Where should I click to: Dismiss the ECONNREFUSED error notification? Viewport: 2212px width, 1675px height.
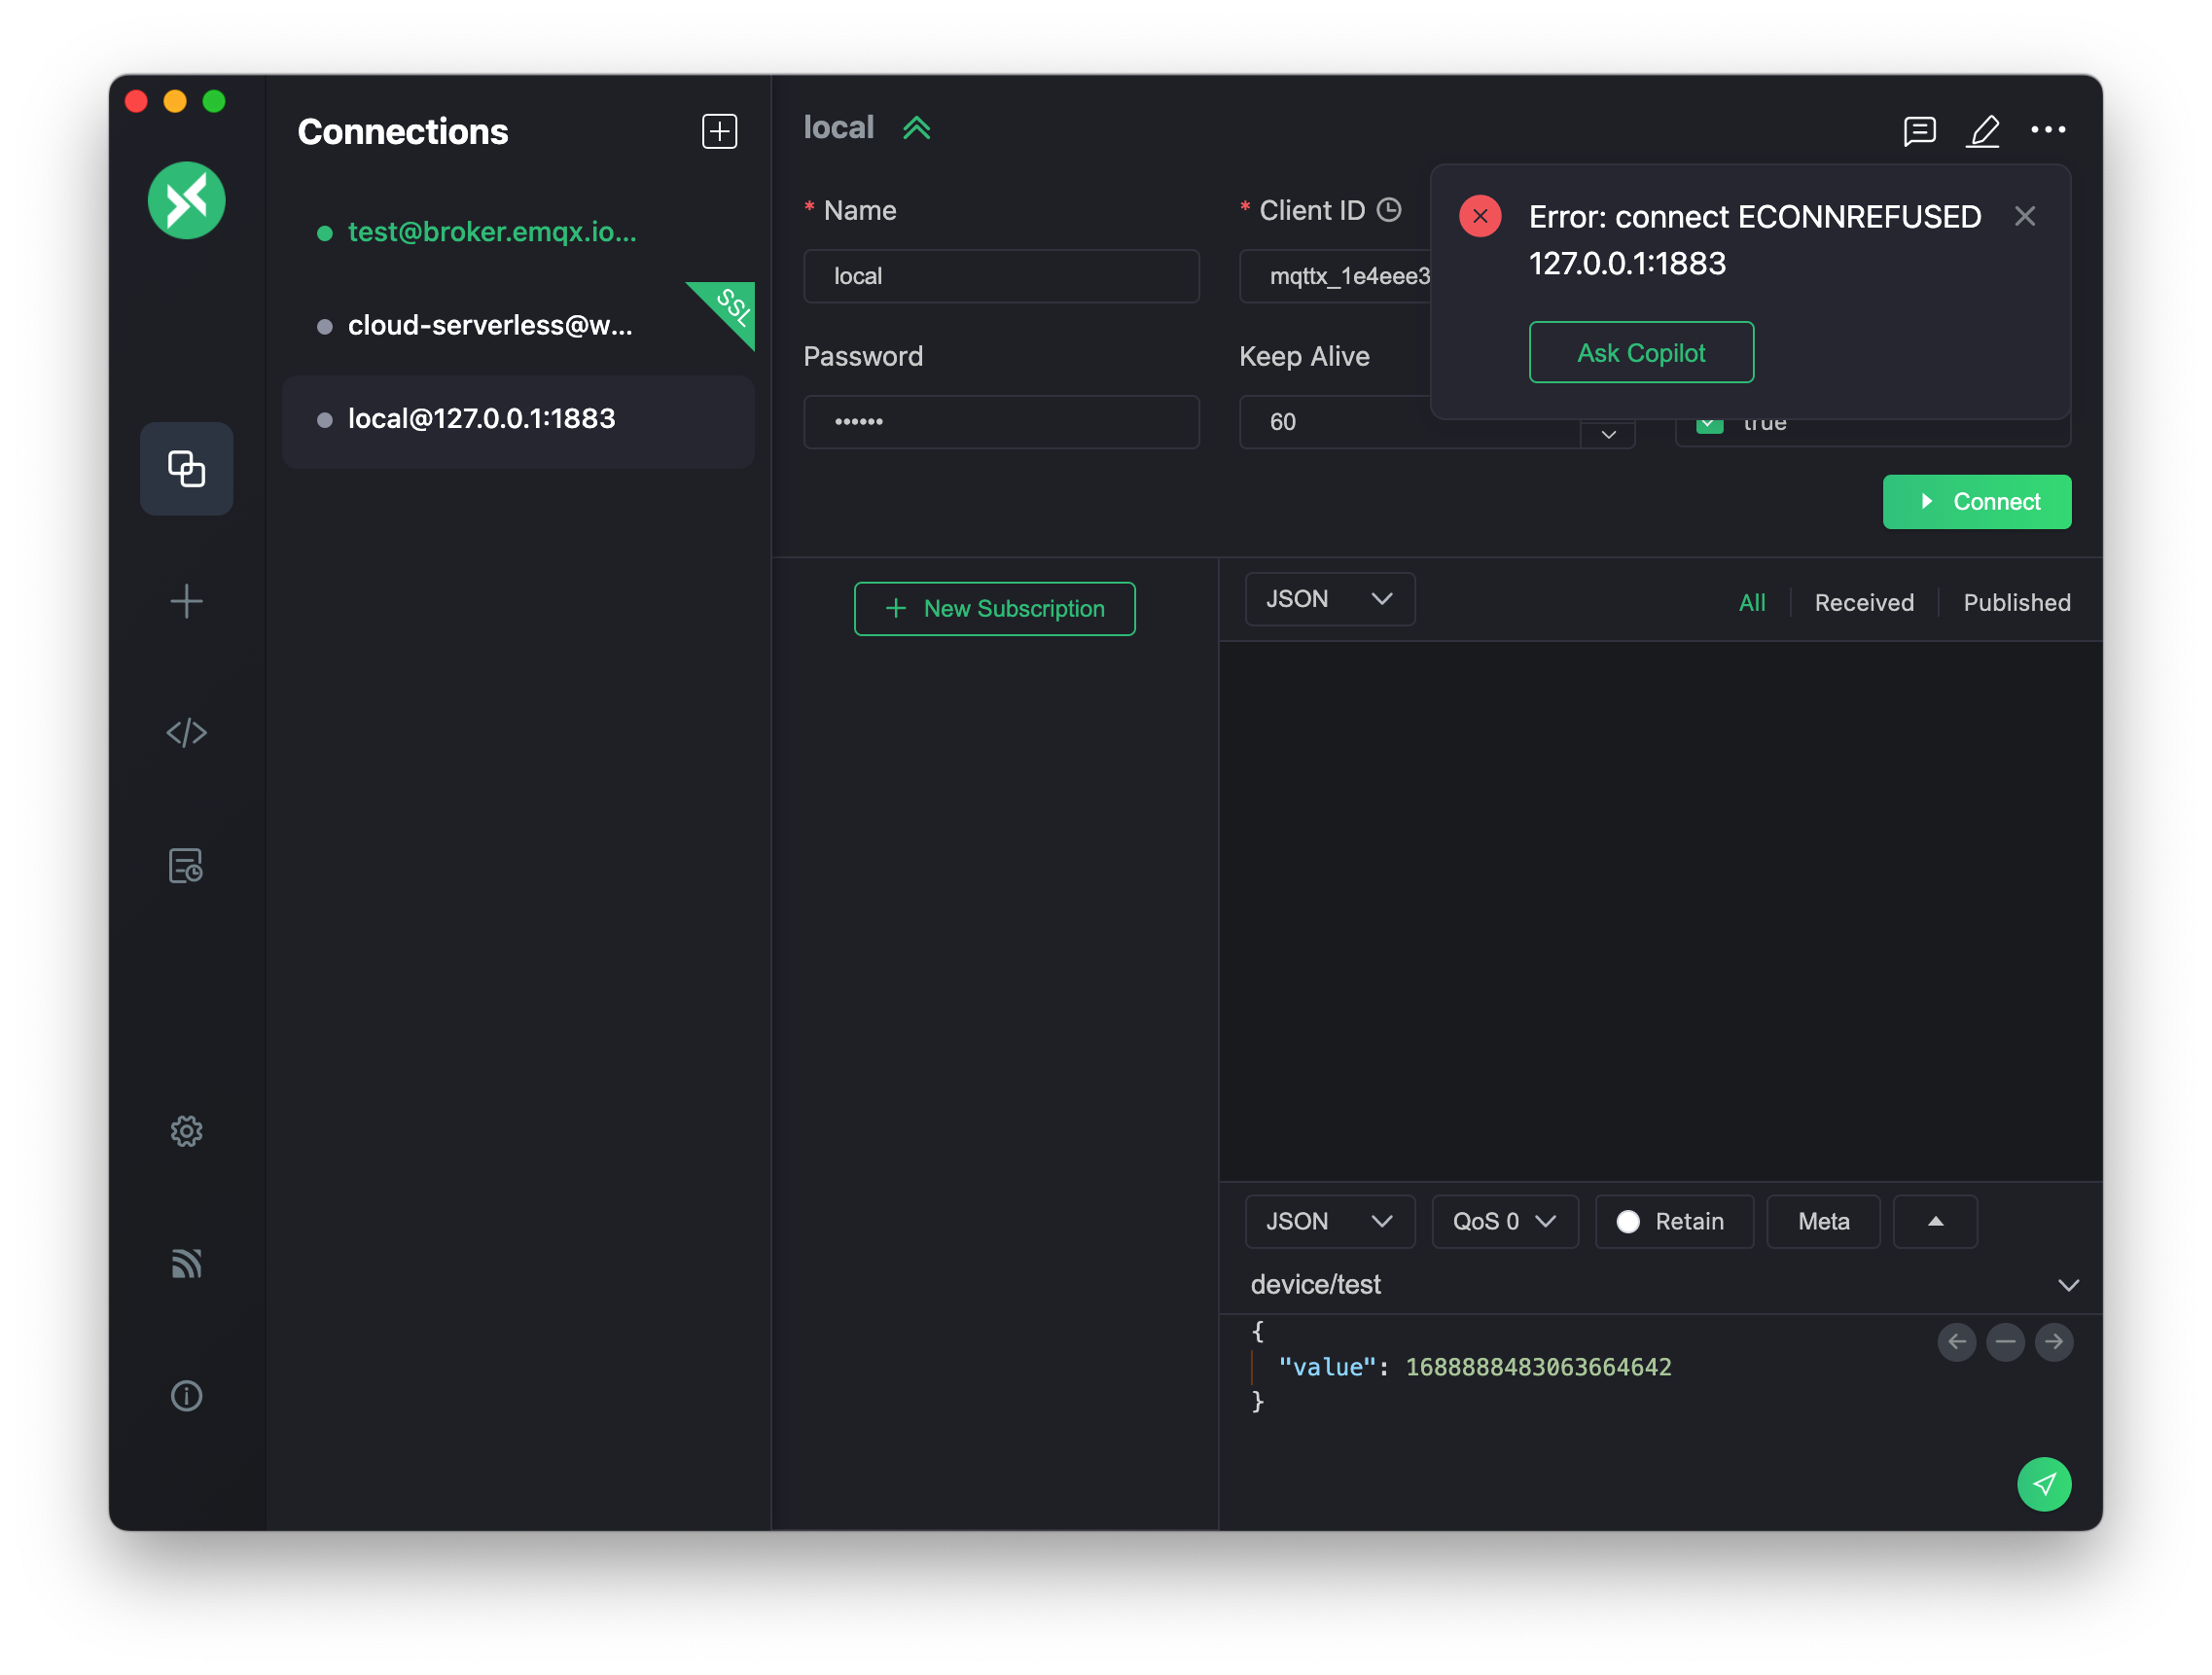2025,217
